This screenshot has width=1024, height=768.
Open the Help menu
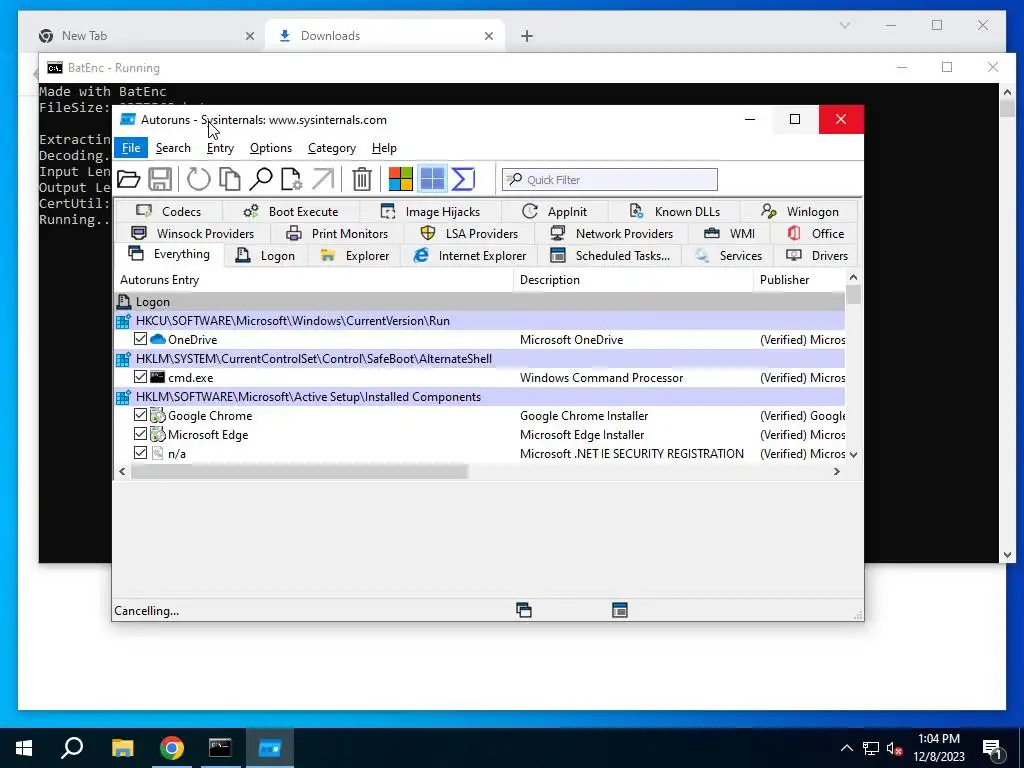[x=384, y=148]
